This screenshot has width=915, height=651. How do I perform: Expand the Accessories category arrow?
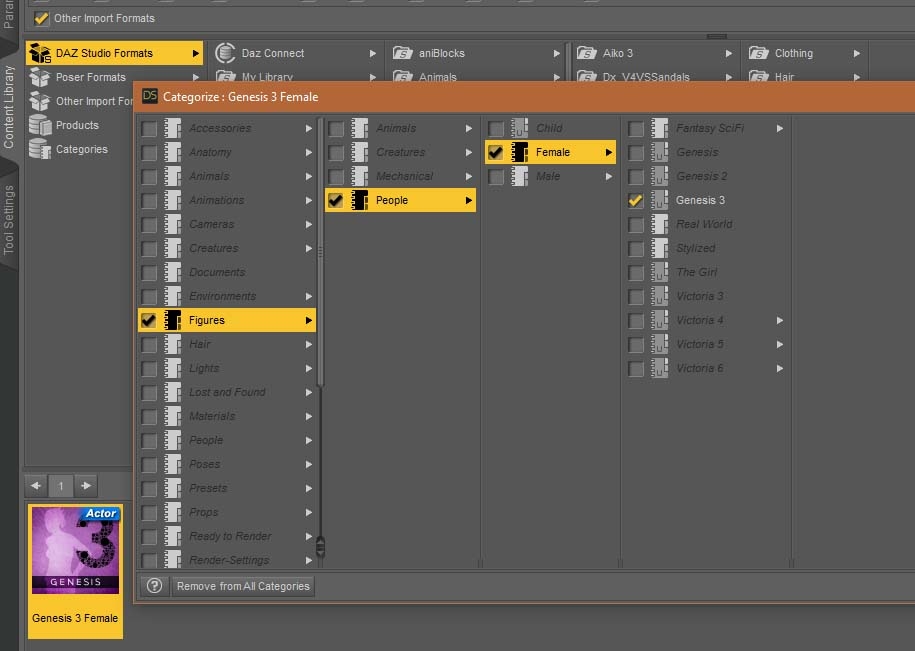click(x=309, y=128)
